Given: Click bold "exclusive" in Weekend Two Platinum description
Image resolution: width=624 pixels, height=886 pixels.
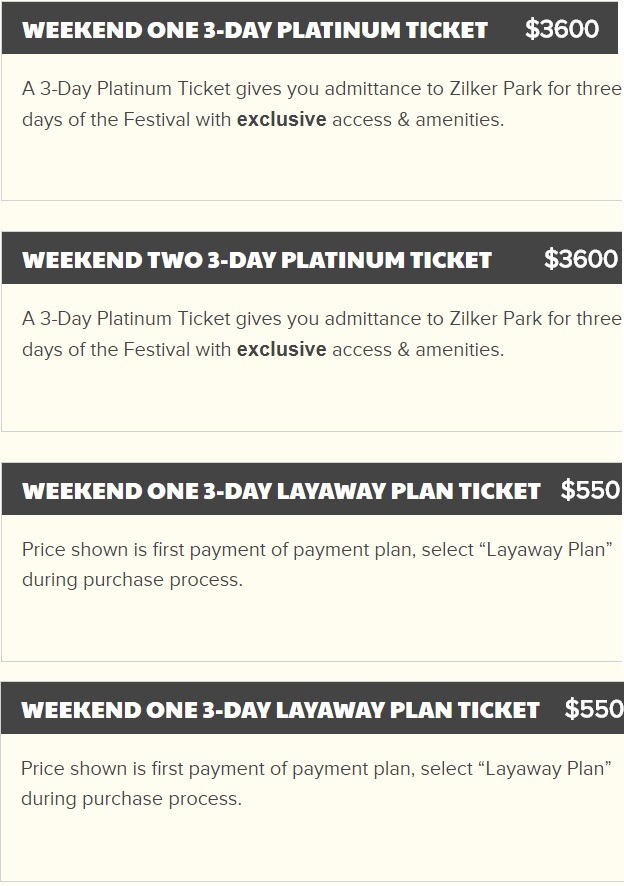Looking at the screenshot, I should point(281,350).
